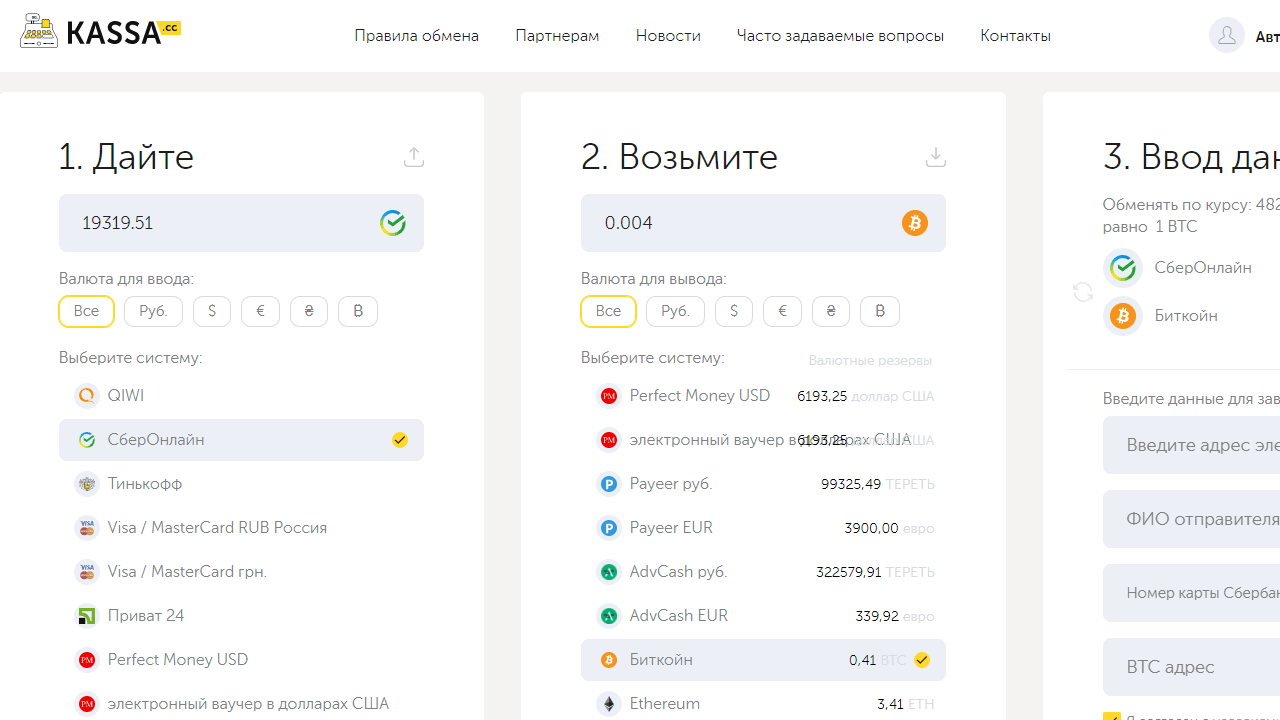The height and width of the screenshot is (720, 1280).
Task: Click the give amount field showing 19319.51
Action: (x=220, y=223)
